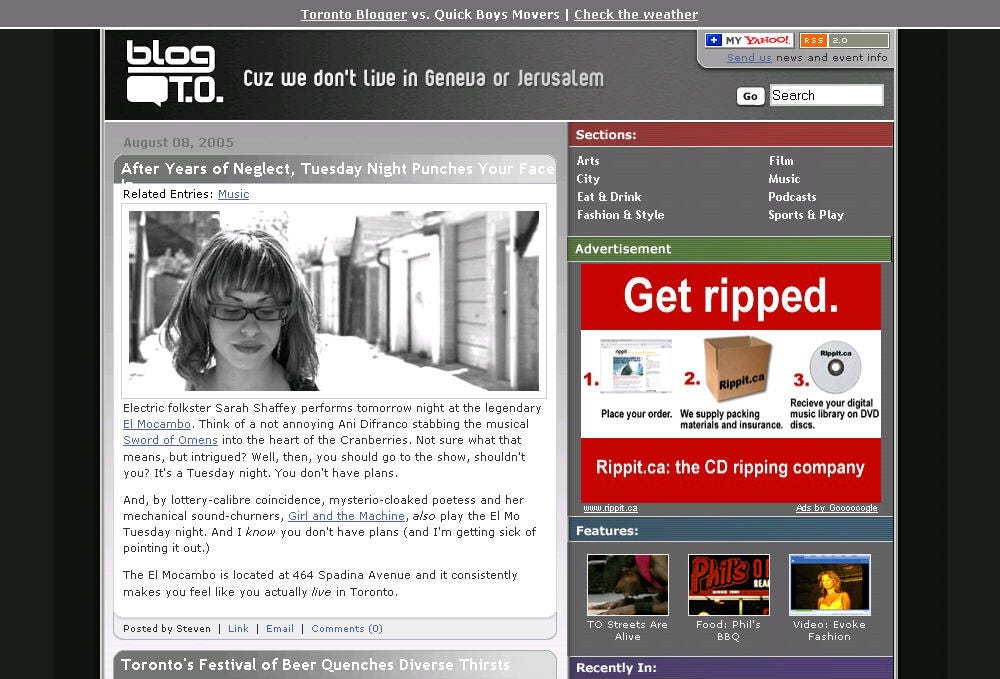Play the Evoke Fashion video thumbnail
This screenshot has width=1000, height=679.
click(x=830, y=584)
